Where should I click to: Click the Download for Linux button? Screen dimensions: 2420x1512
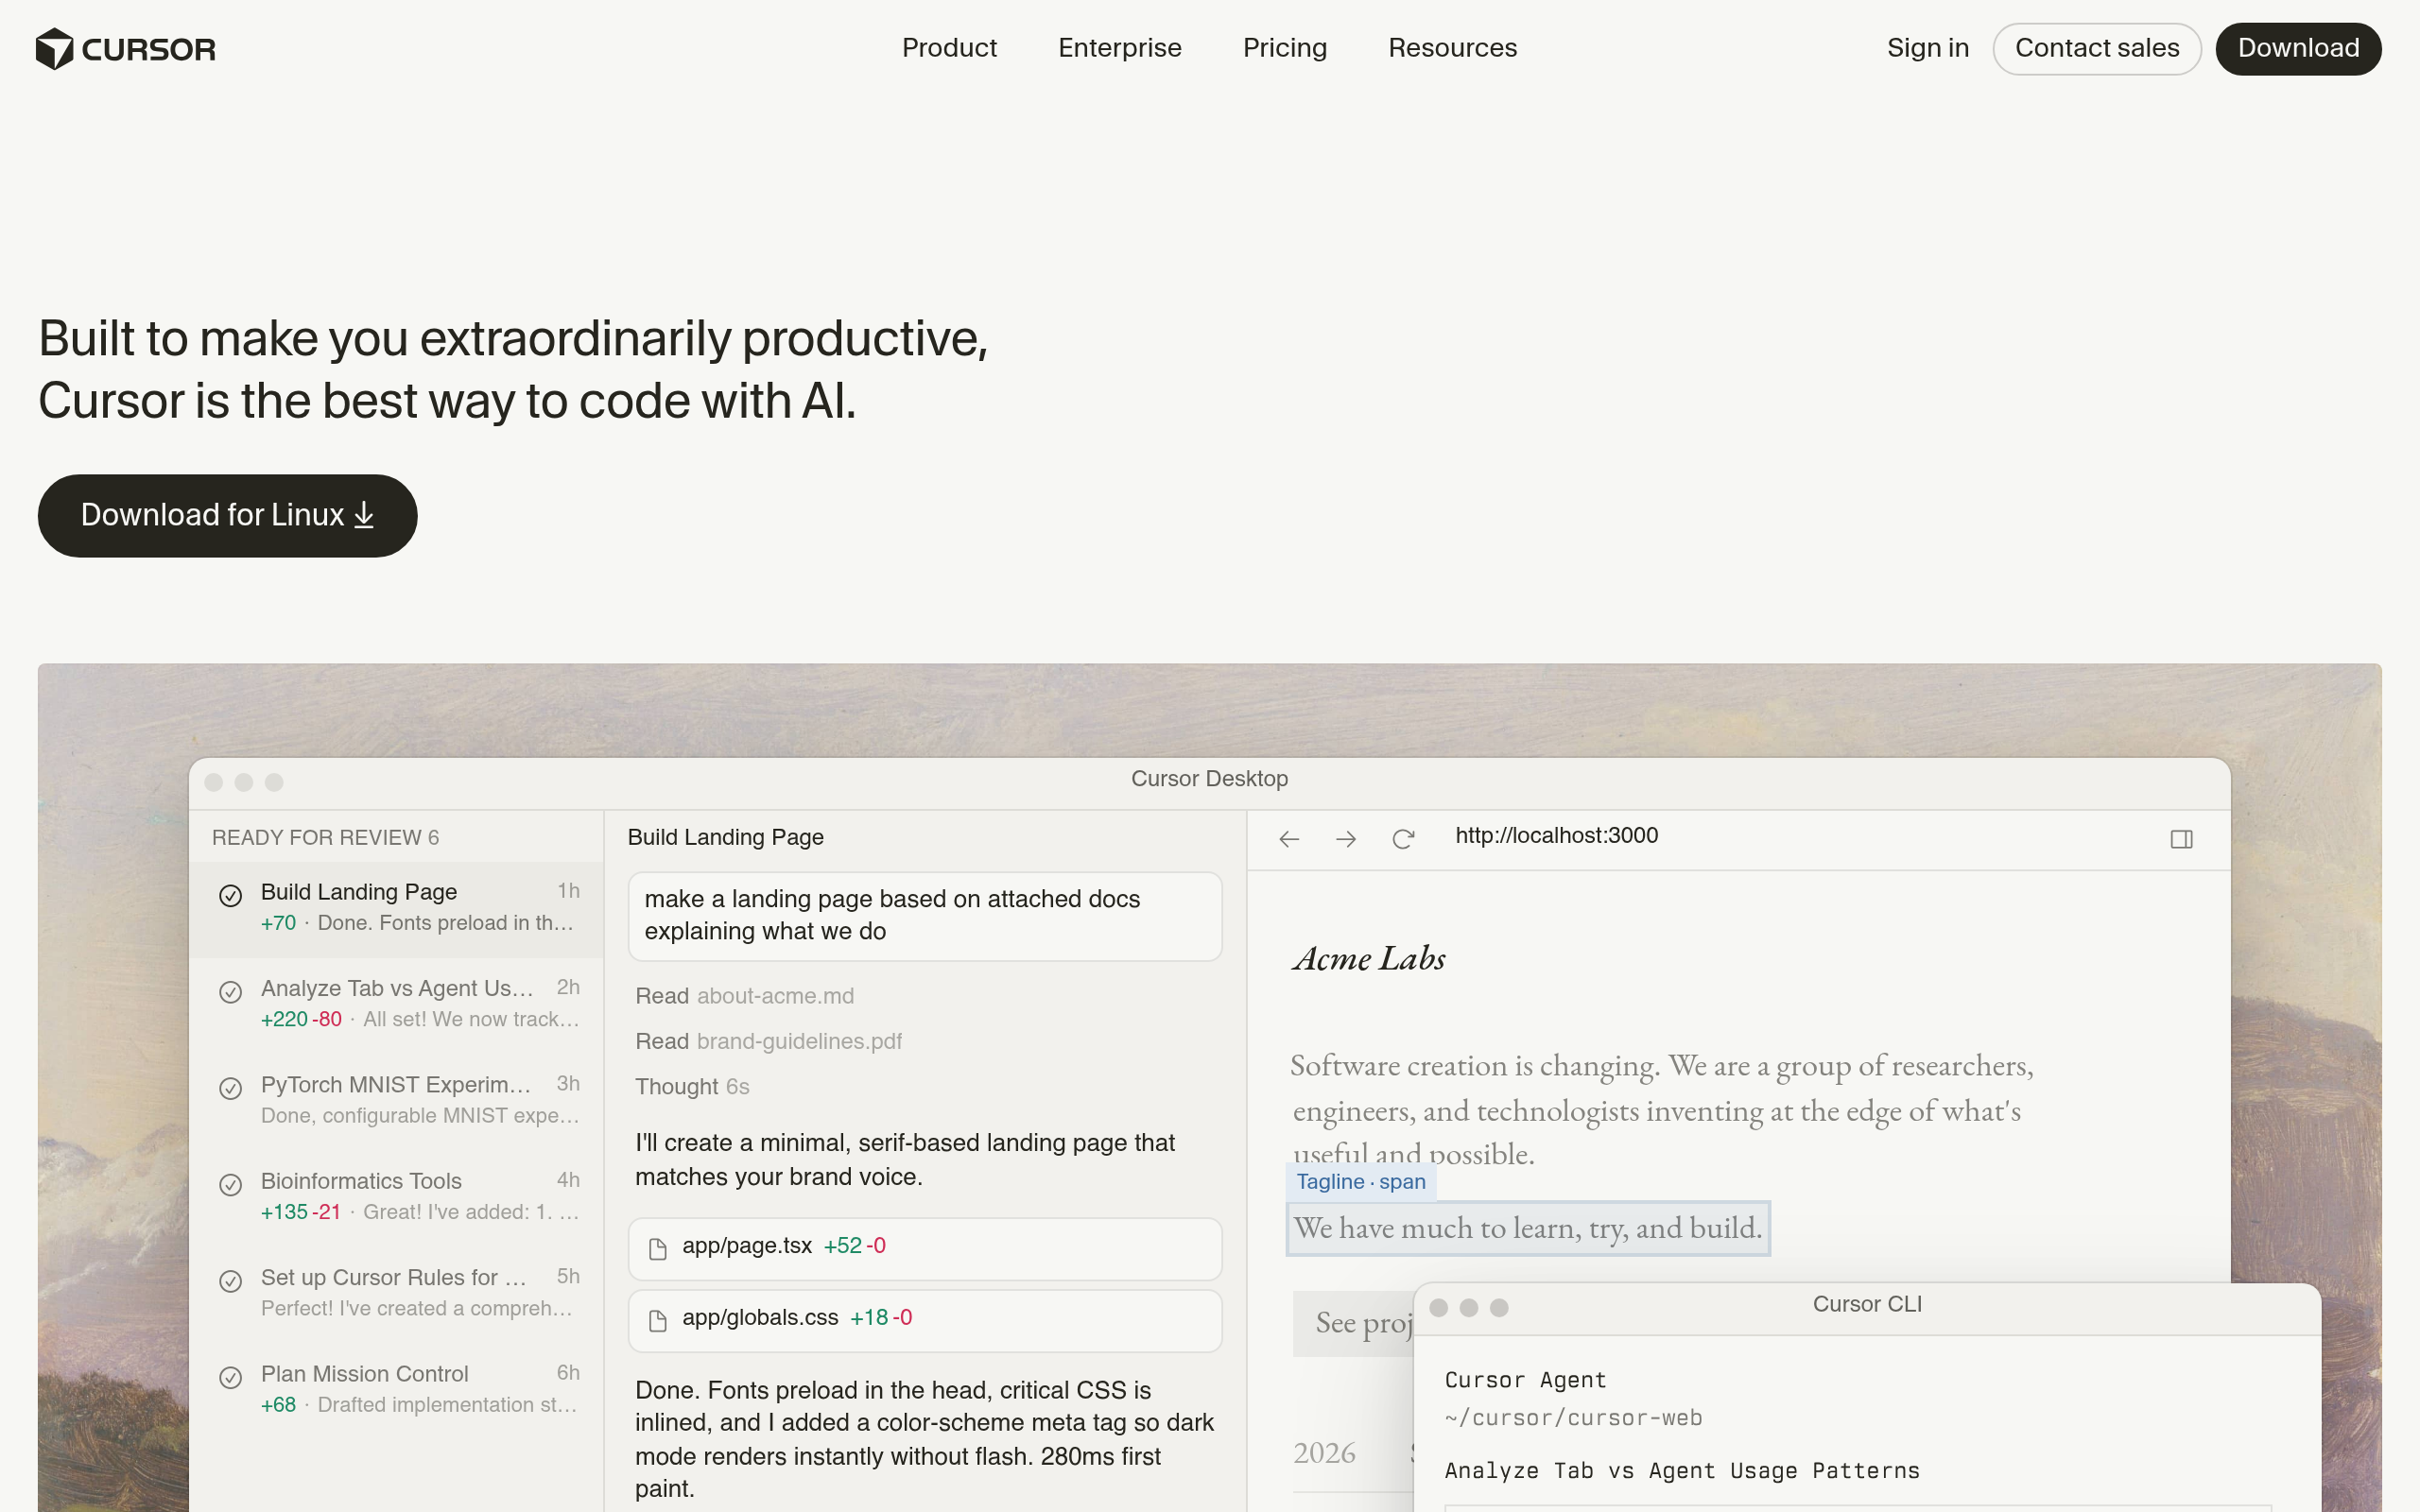[x=228, y=516]
